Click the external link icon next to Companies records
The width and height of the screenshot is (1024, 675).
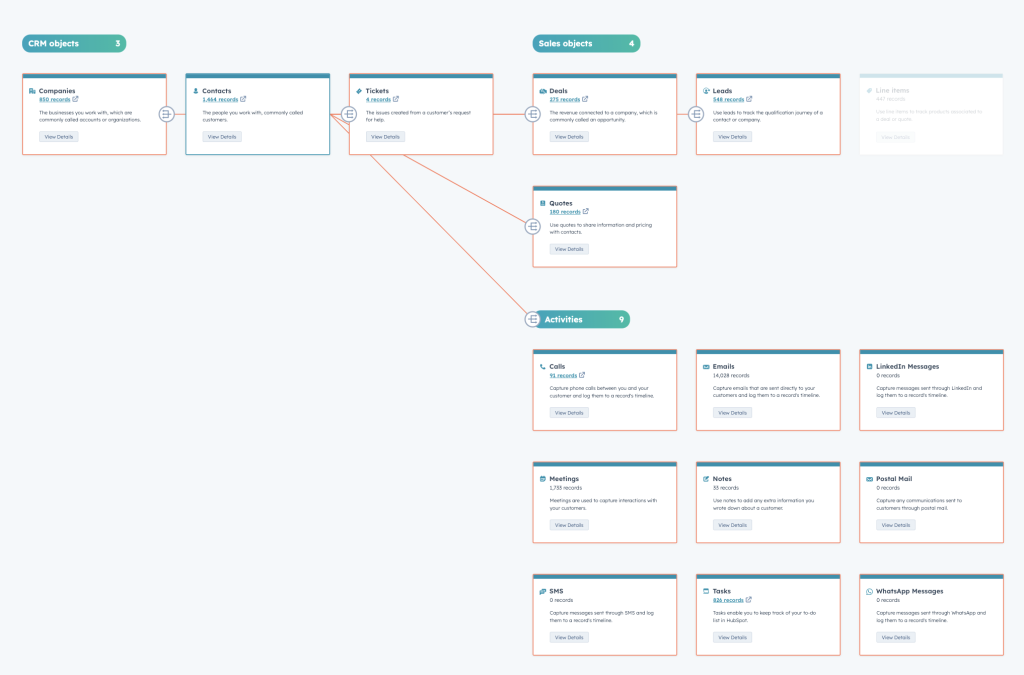(x=75, y=99)
